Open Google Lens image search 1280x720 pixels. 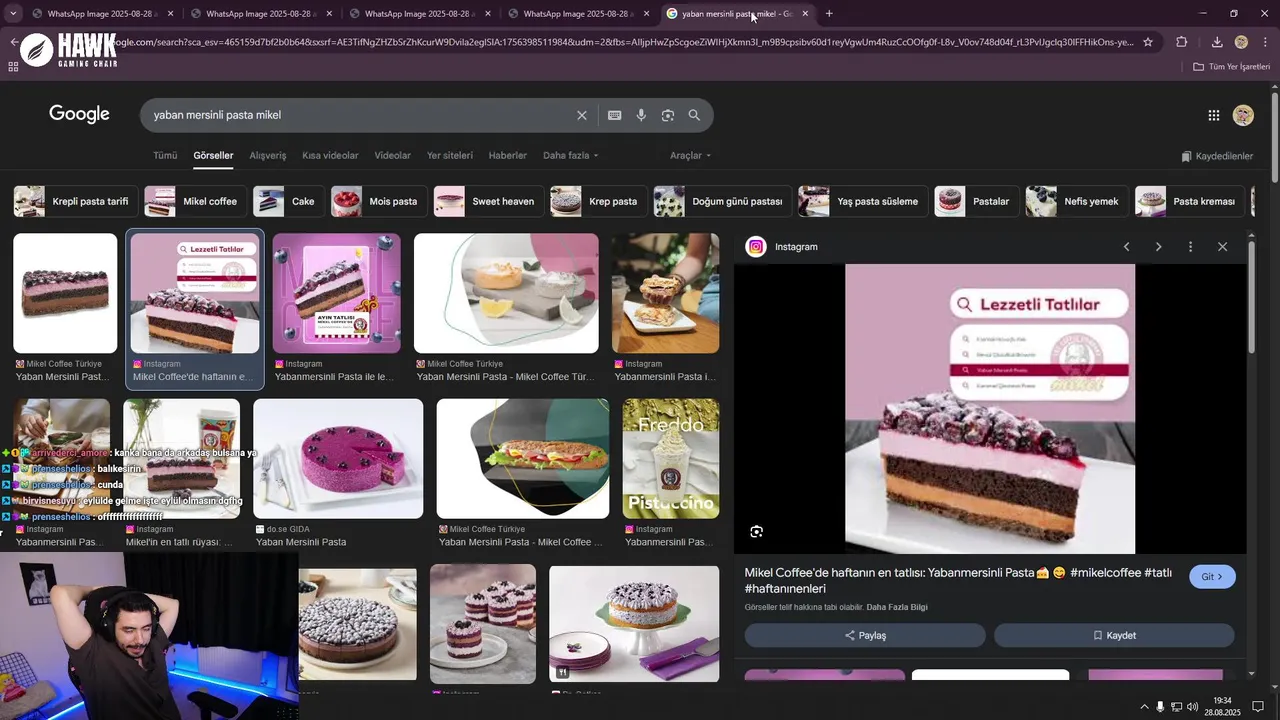[x=668, y=115]
